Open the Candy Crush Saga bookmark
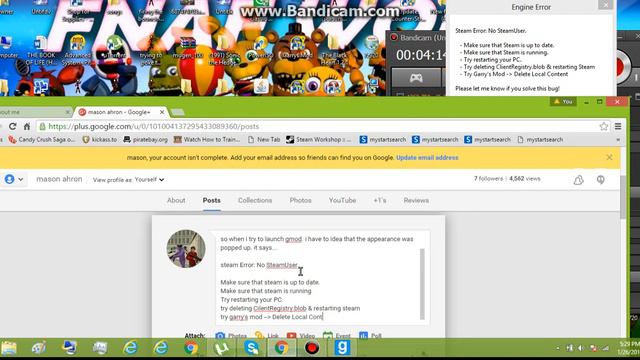The height and width of the screenshot is (360, 640). point(42,140)
